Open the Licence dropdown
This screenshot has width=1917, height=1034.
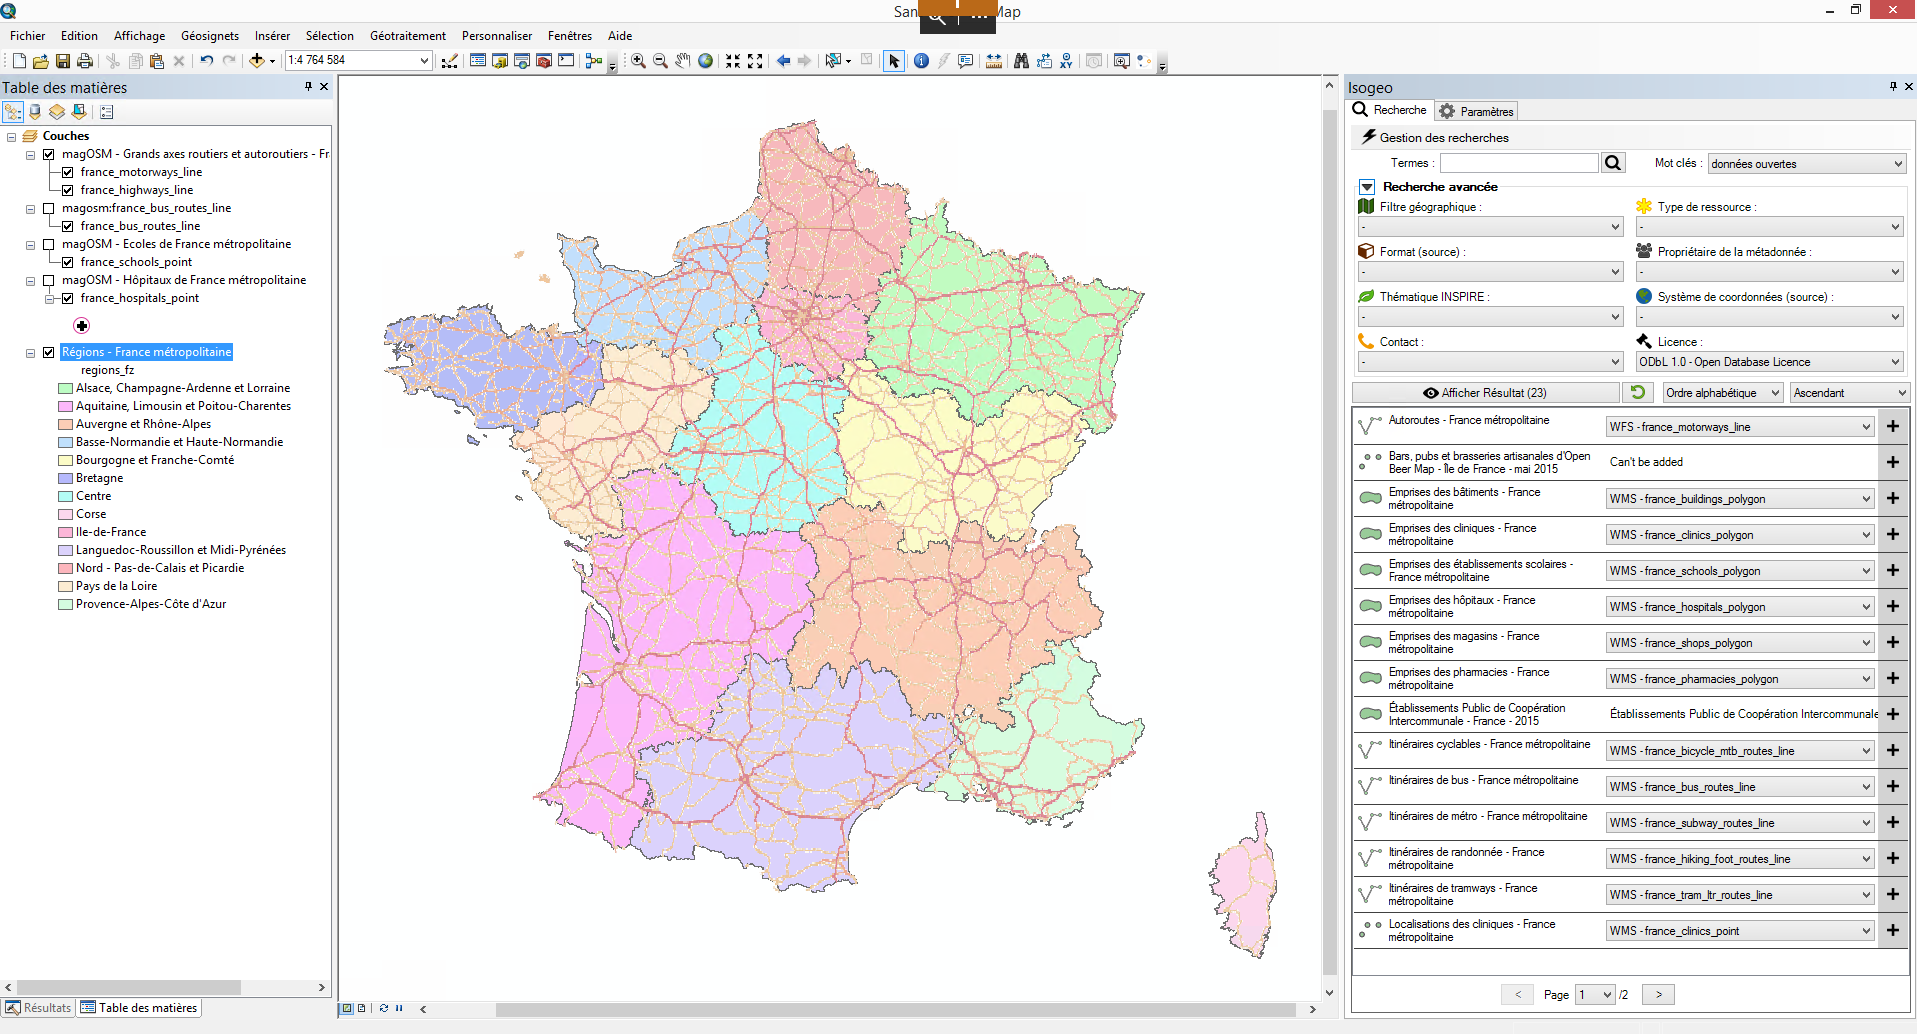1769,362
